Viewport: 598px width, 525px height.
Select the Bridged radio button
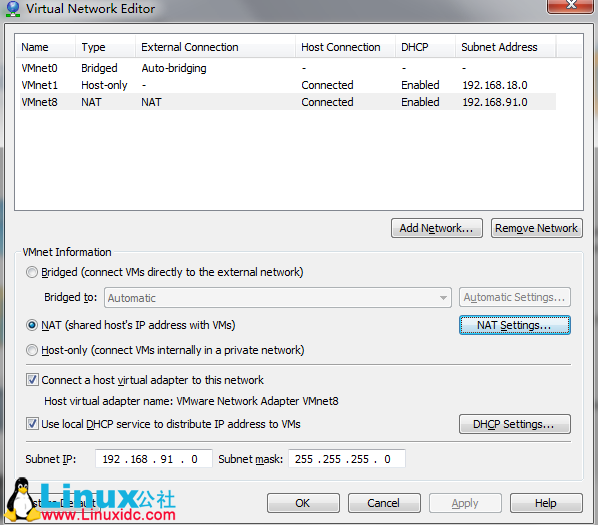pos(32,272)
